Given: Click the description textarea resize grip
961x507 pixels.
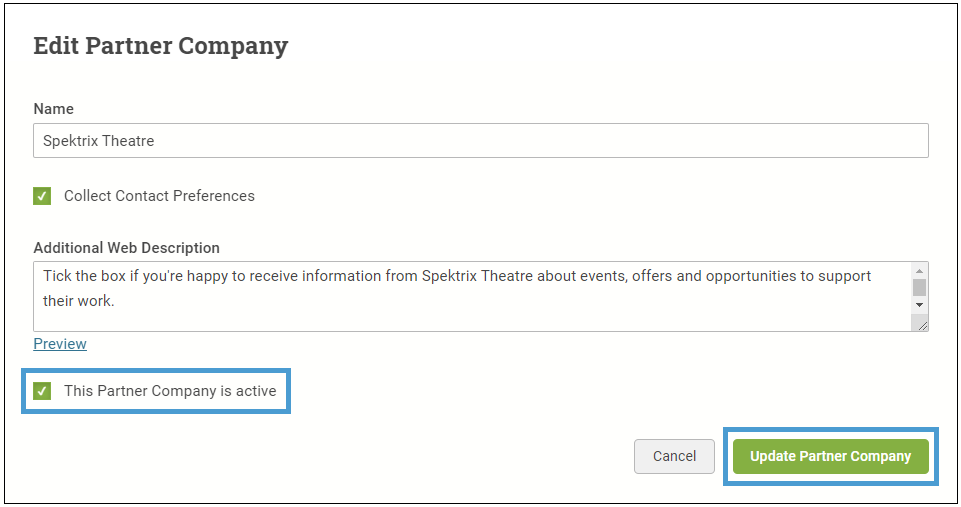Looking at the screenshot, I should pos(920,324).
